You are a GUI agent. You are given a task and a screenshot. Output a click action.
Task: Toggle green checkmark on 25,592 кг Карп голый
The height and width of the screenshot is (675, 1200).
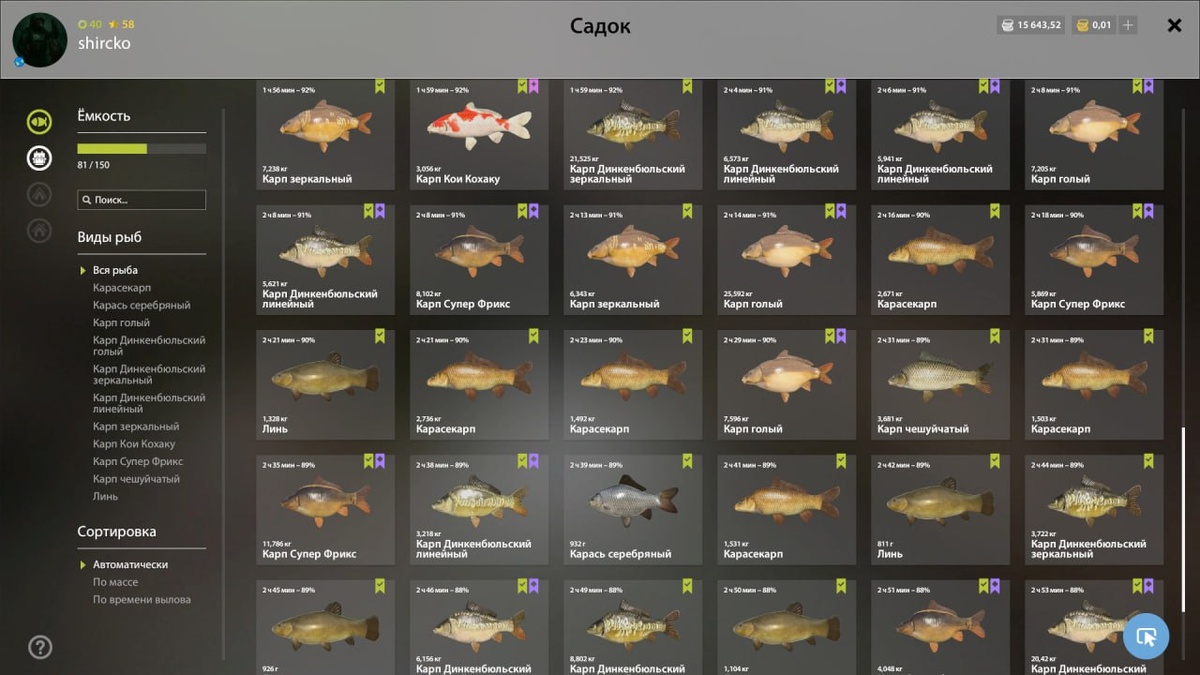pyautogui.click(x=841, y=211)
